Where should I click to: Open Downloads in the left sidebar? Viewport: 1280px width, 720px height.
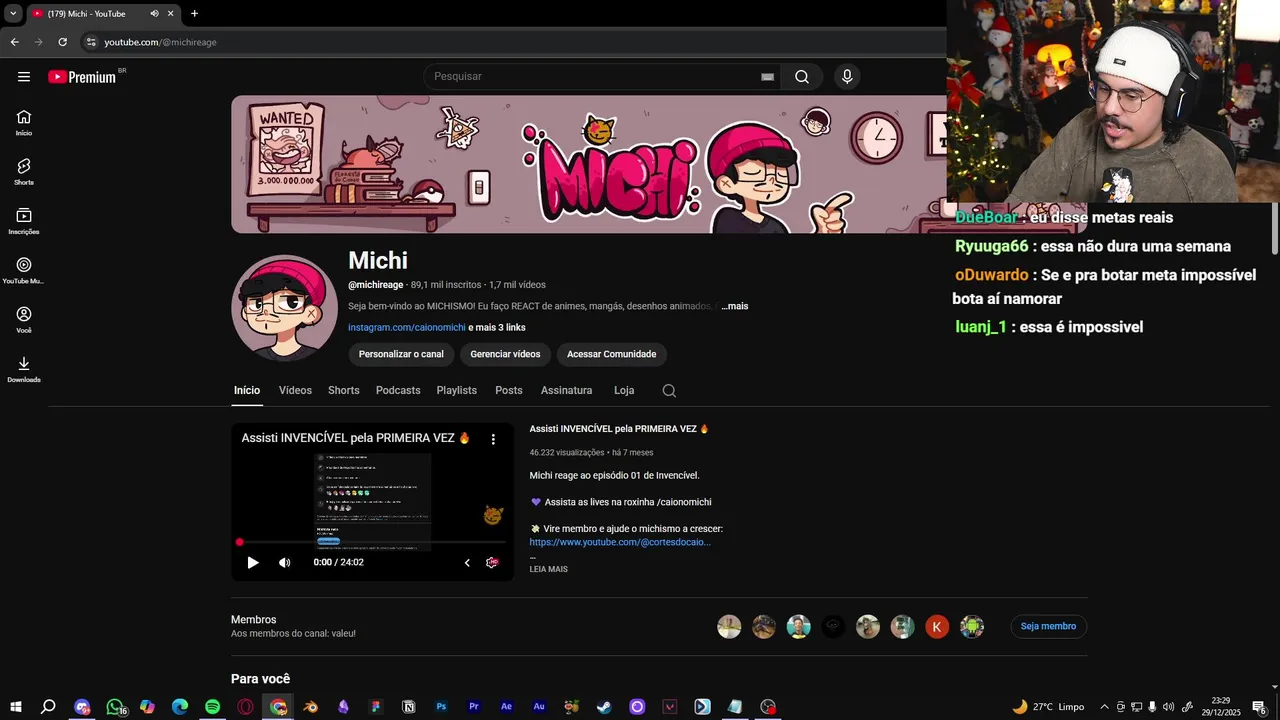click(24, 369)
